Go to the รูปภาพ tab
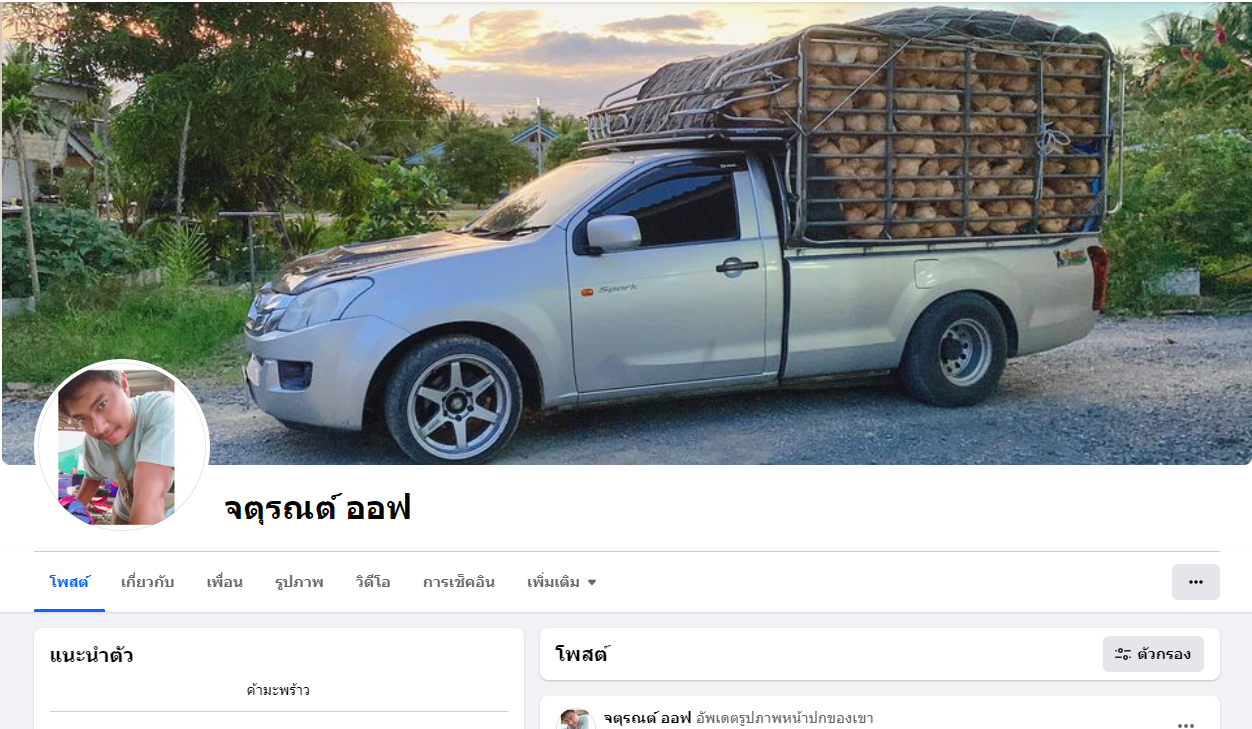1252x729 pixels. click(x=299, y=582)
